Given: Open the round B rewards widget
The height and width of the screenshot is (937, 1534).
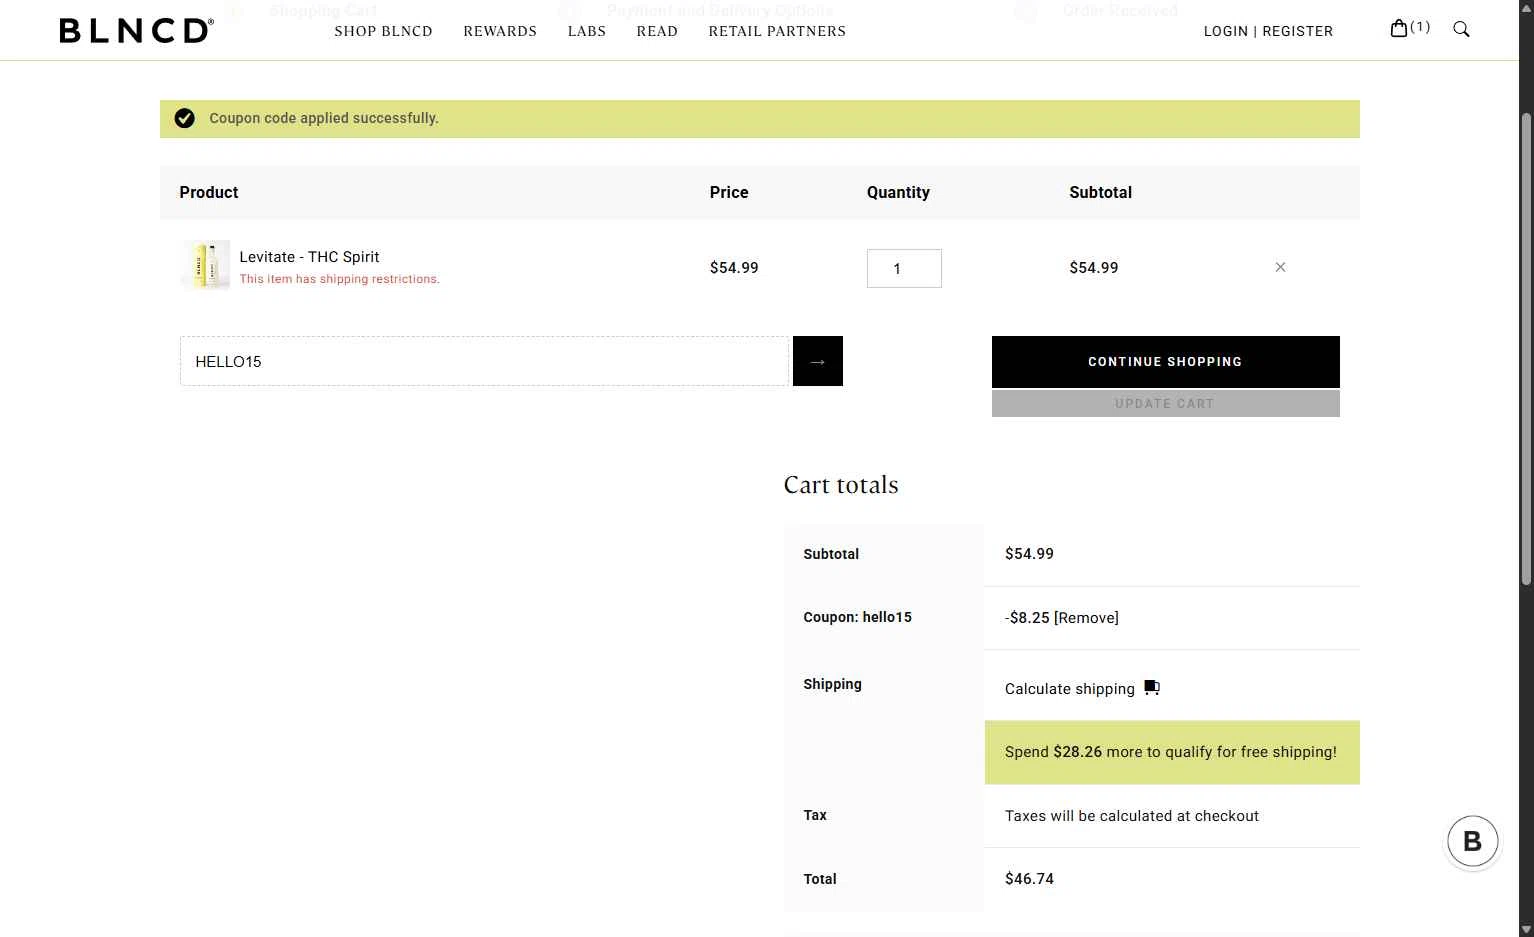Looking at the screenshot, I should (x=1472, y=841).
